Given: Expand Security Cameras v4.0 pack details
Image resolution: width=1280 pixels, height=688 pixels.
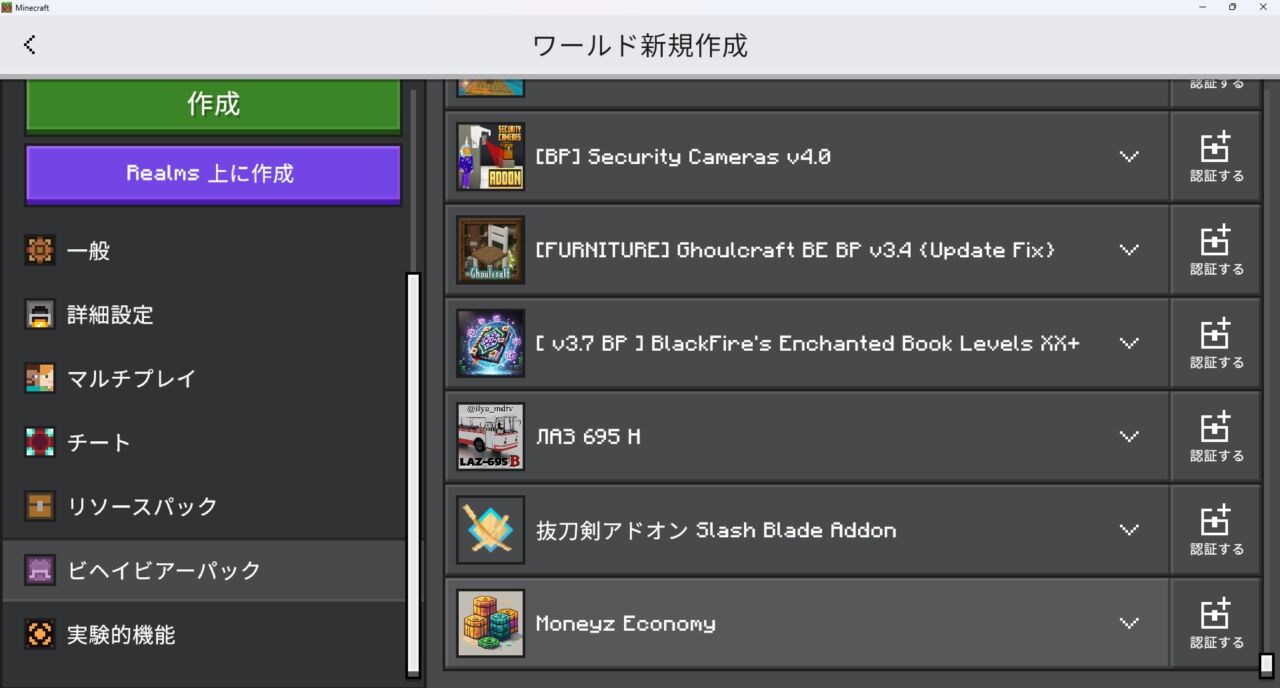Looking at the screenshot, I should [1129, 157].
